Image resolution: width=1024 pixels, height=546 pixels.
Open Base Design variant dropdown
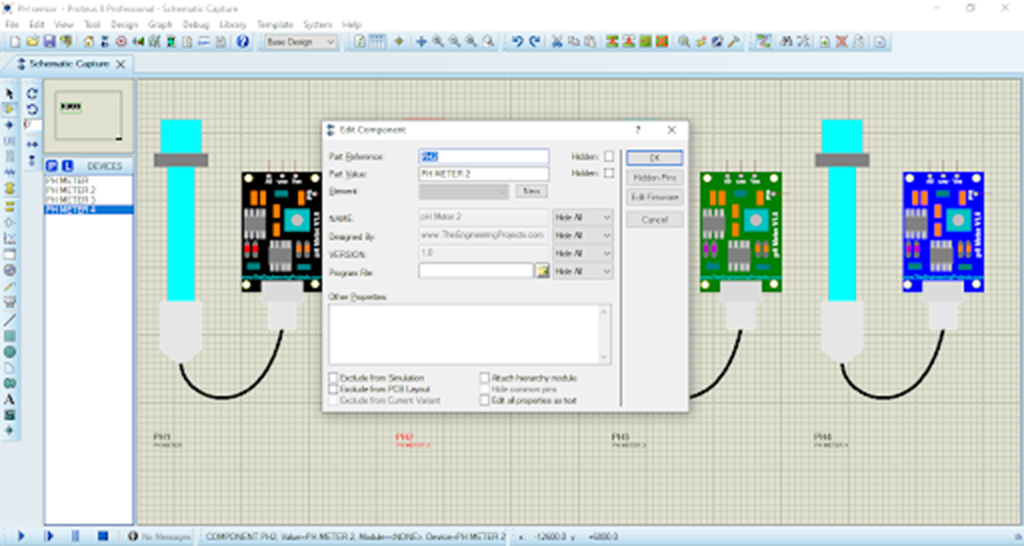[x=300, y=42]
